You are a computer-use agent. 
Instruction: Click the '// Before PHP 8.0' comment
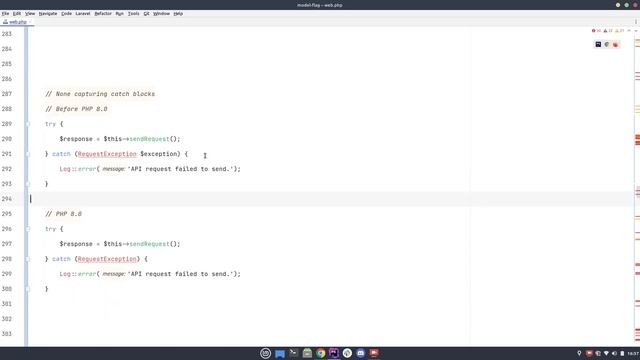[x=76, y=109]
